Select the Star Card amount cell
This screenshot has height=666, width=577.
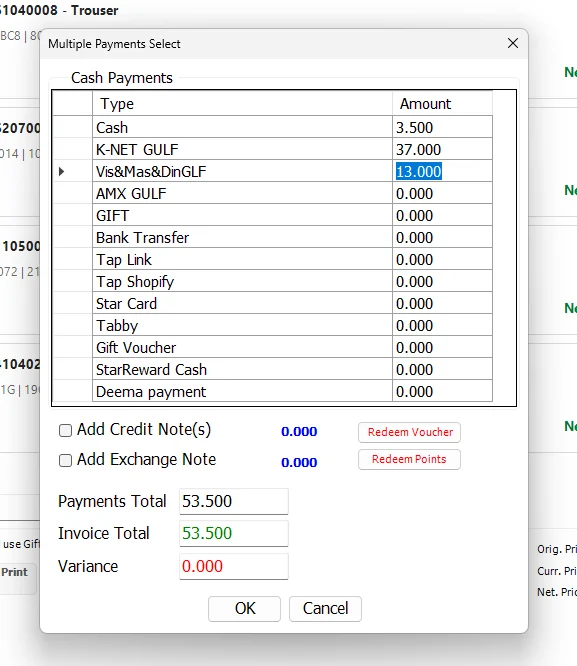coord(442,304)
